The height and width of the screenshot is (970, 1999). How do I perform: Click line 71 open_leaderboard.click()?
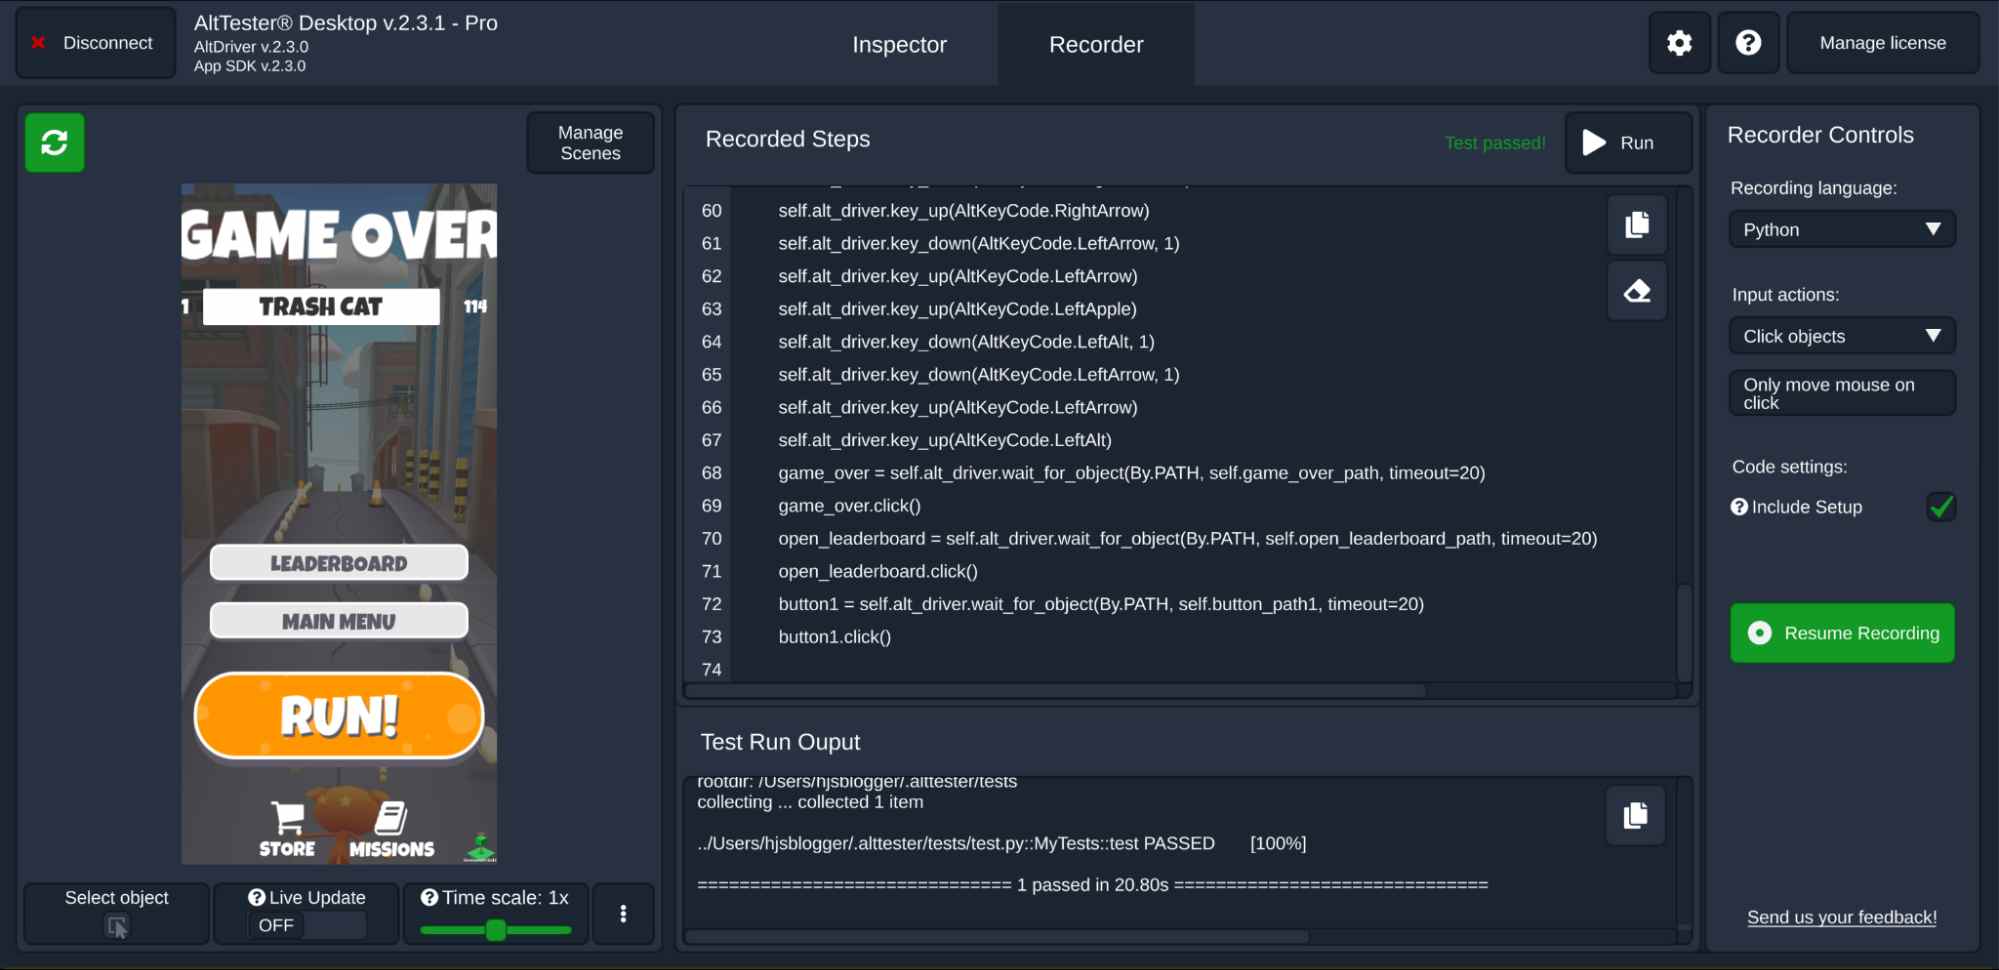click(878, 571)
